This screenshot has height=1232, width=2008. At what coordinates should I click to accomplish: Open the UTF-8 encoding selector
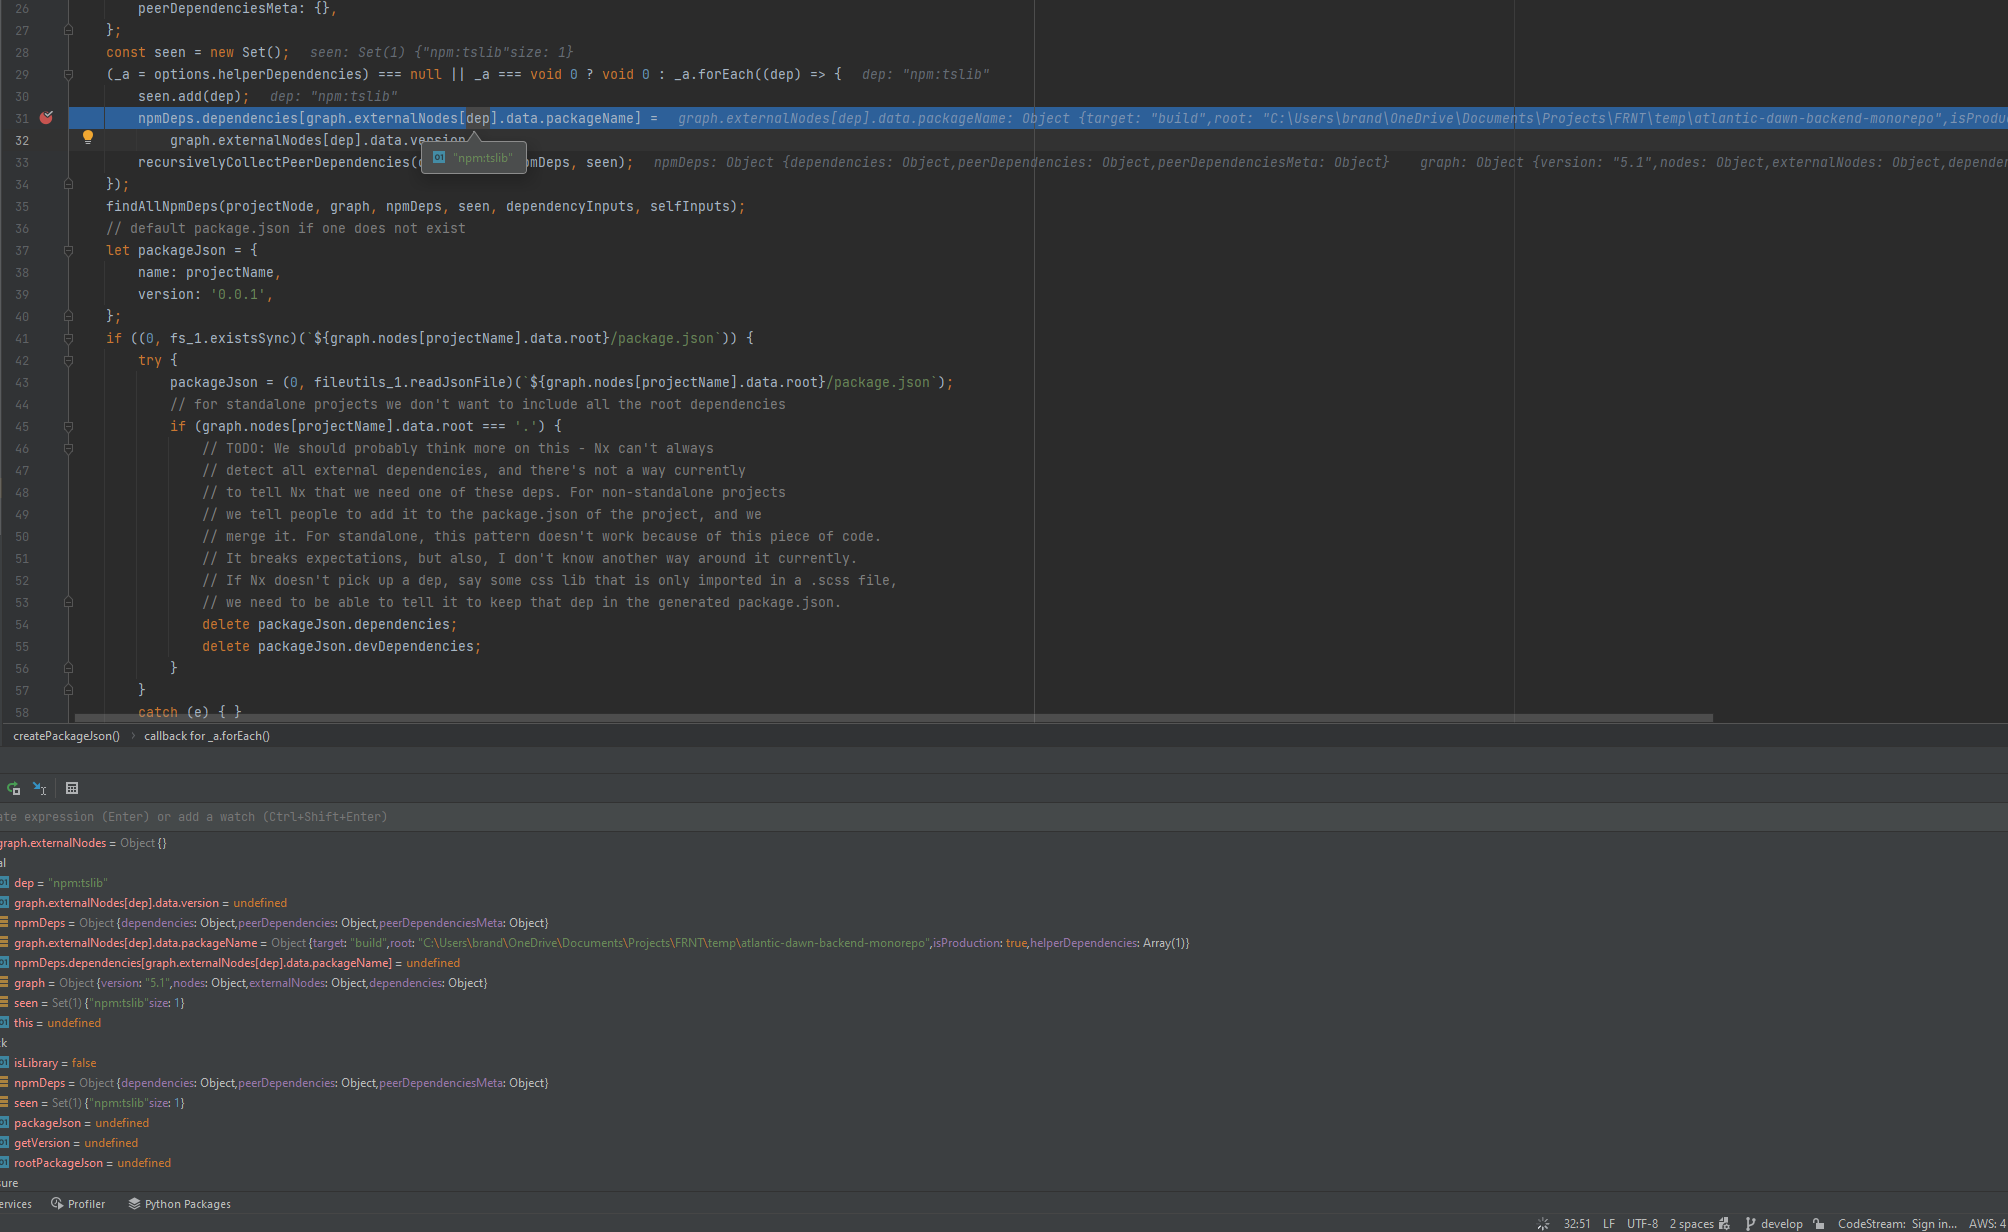[x=1642, y=1223]
